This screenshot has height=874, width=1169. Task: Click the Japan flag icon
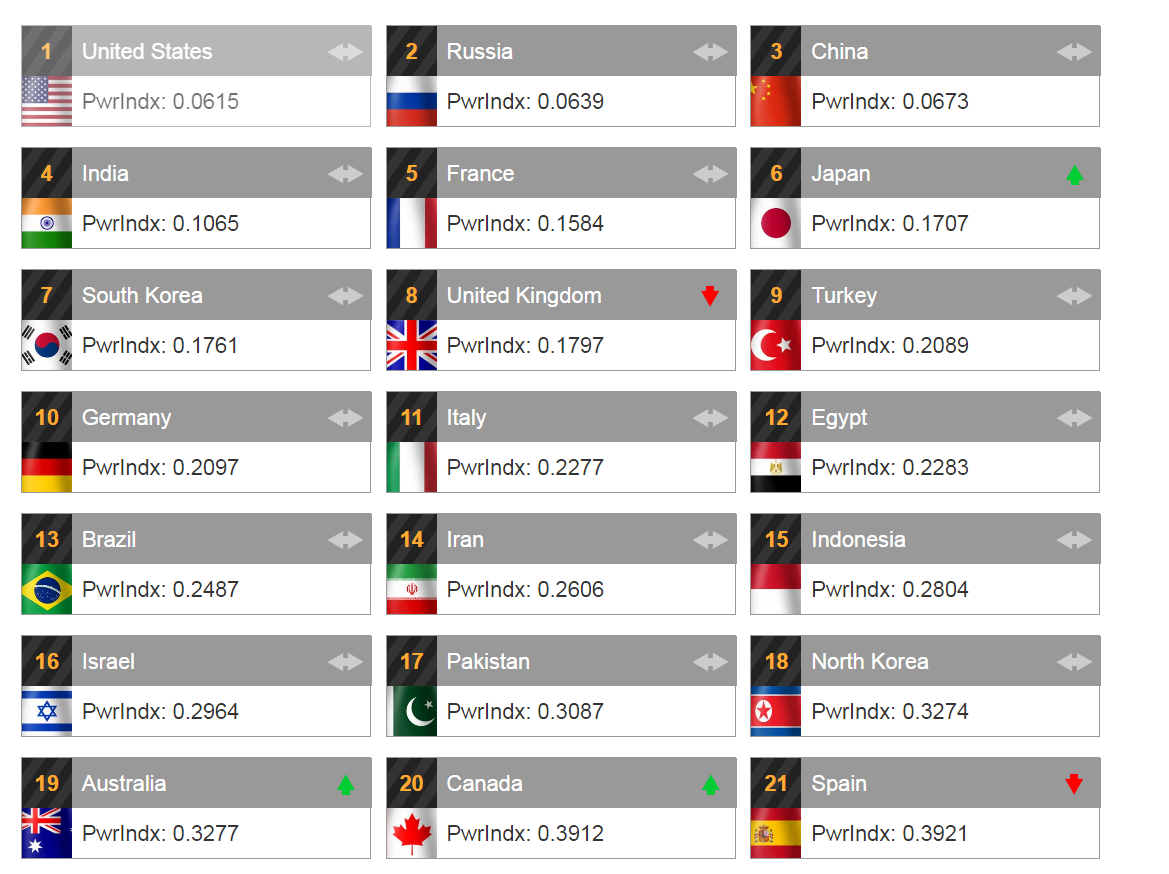(775, 223)
